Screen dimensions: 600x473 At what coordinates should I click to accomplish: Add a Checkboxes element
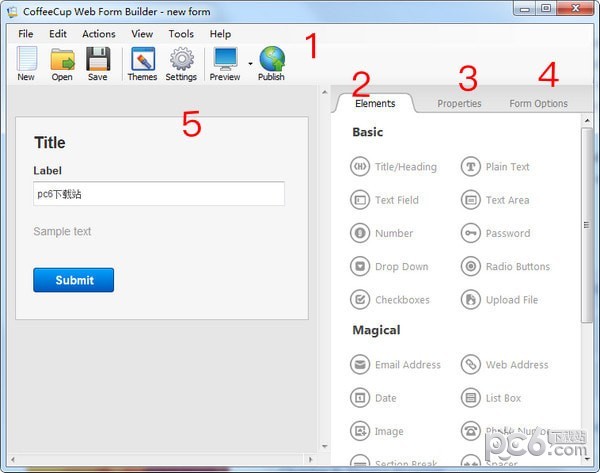click(390, 300)
